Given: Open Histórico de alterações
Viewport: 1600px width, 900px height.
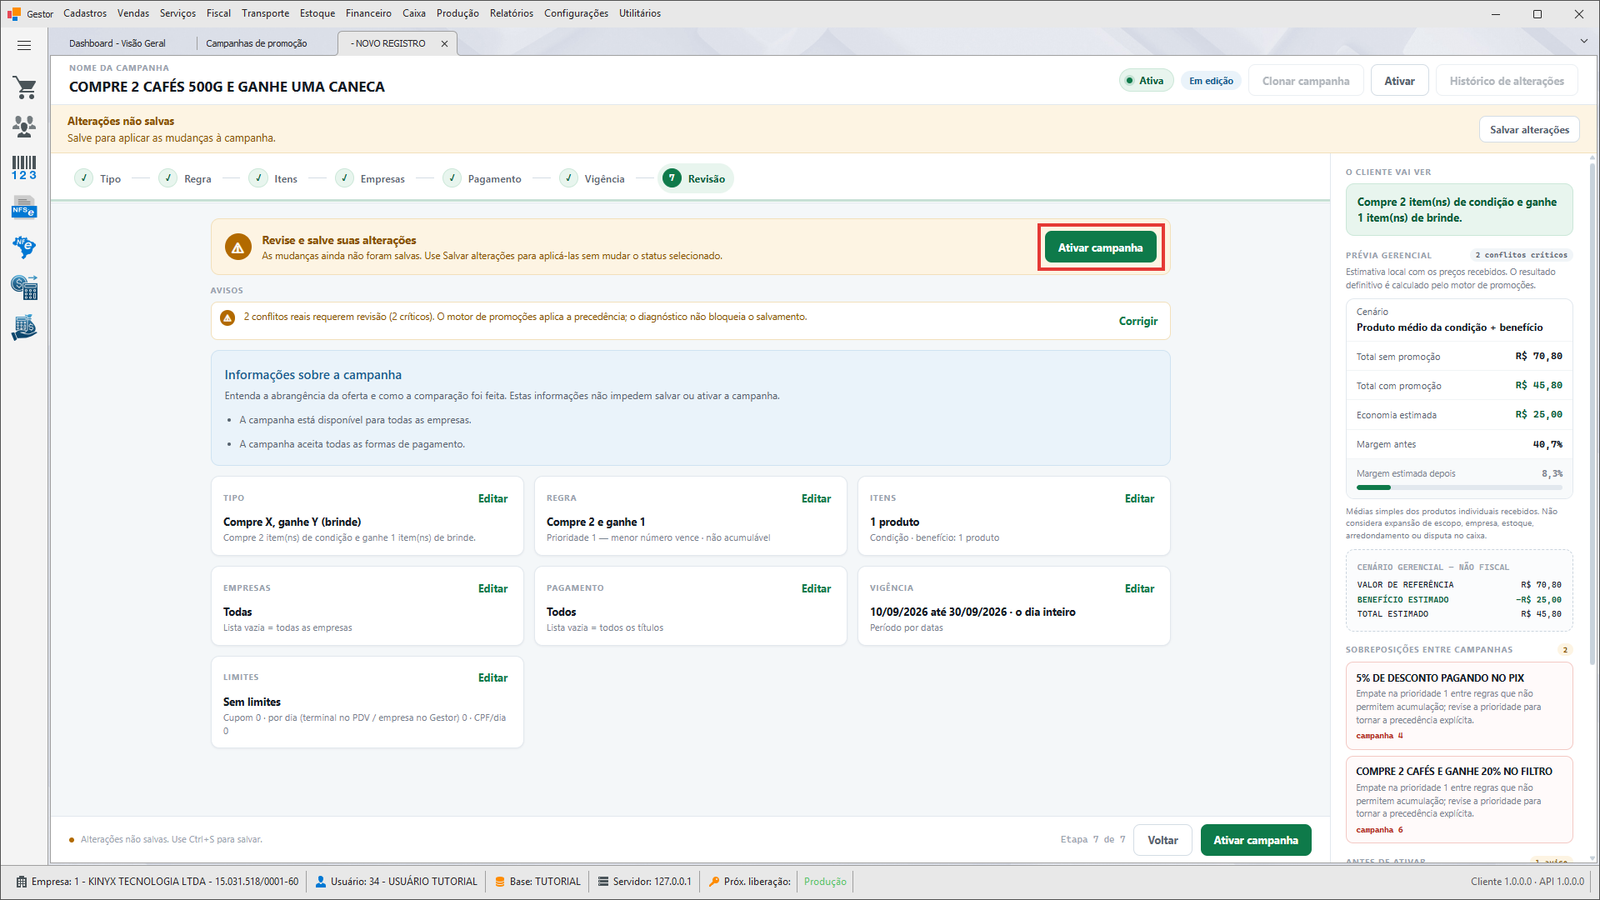Looking at the screenshot, I should (1507, 81).
